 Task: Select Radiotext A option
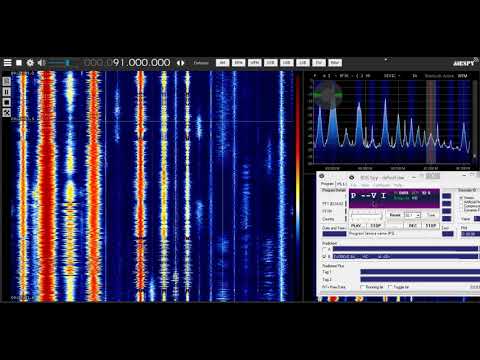325,249
